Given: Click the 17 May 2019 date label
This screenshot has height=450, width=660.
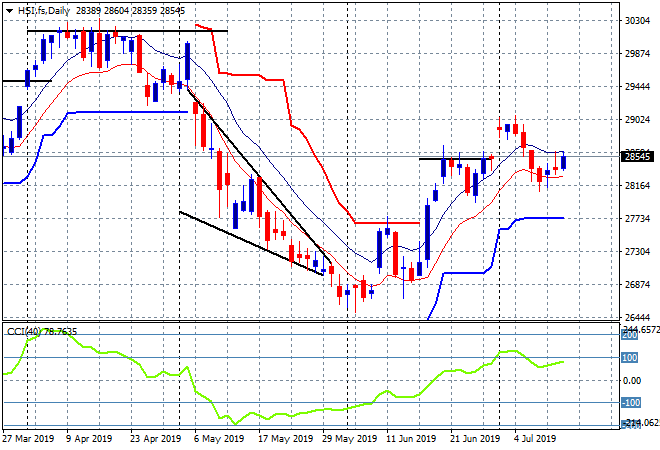Looking at the screenshot, I should (x=285, y=439).
